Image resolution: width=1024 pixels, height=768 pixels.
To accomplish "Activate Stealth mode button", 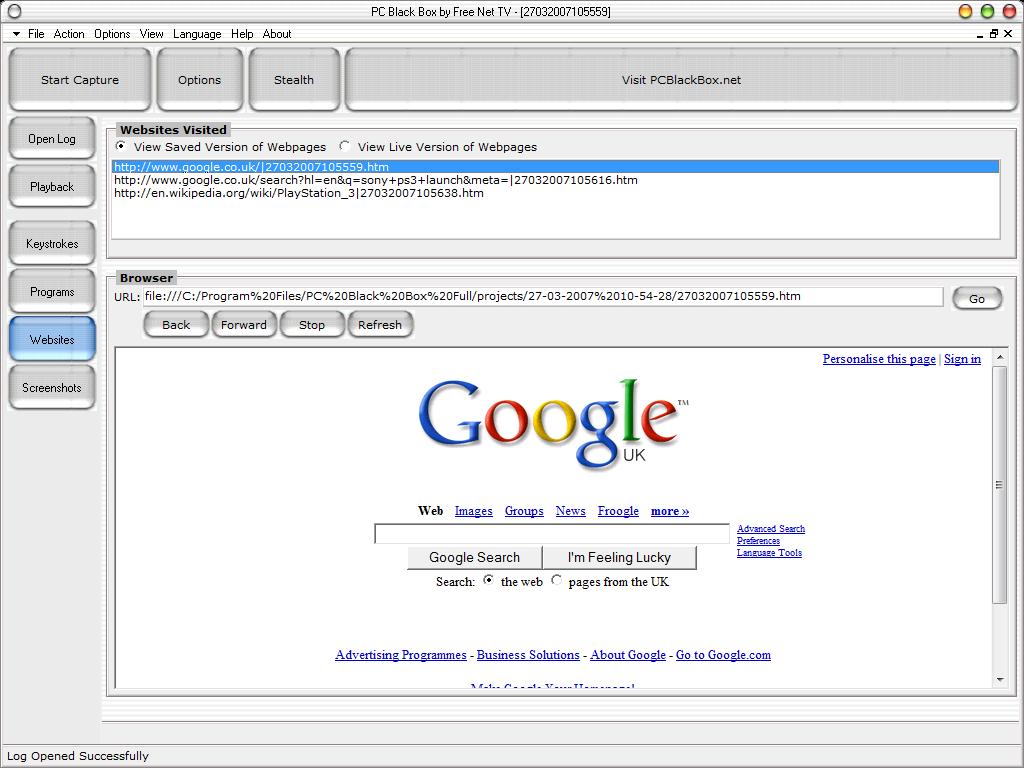I will coord(294,80).
